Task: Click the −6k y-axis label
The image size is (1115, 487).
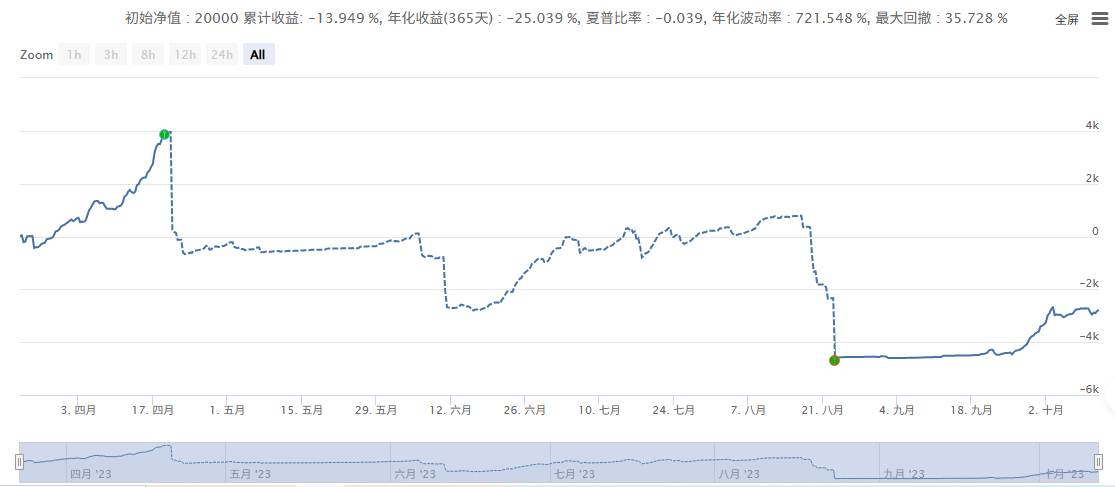Action: 1088,389
